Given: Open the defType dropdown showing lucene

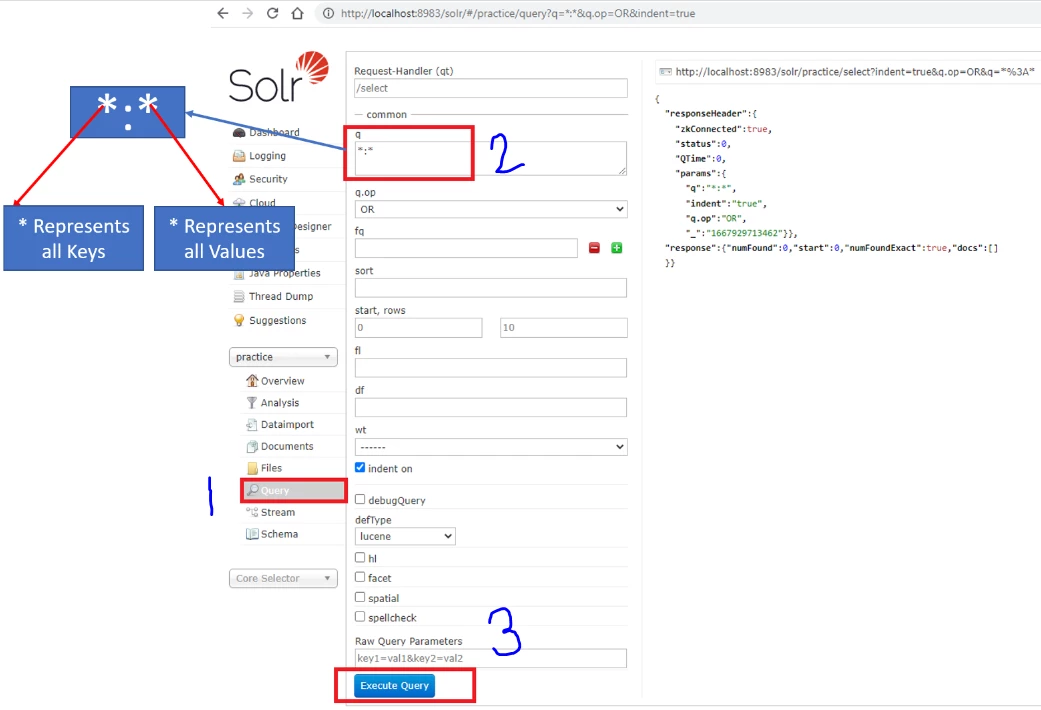Looking at the screenshot, I should 405,536.
